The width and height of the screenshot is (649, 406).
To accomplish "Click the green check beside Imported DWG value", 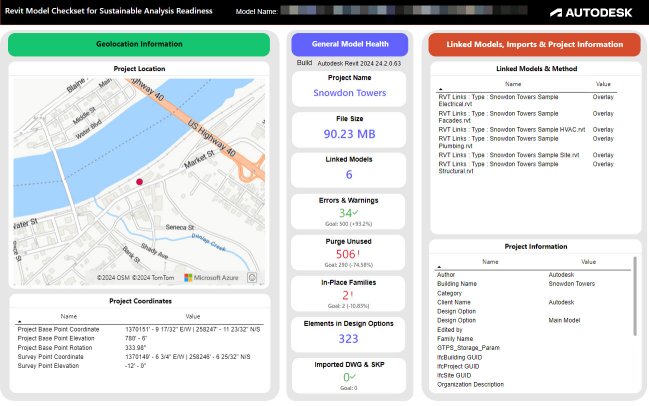I will coord(353,377).
